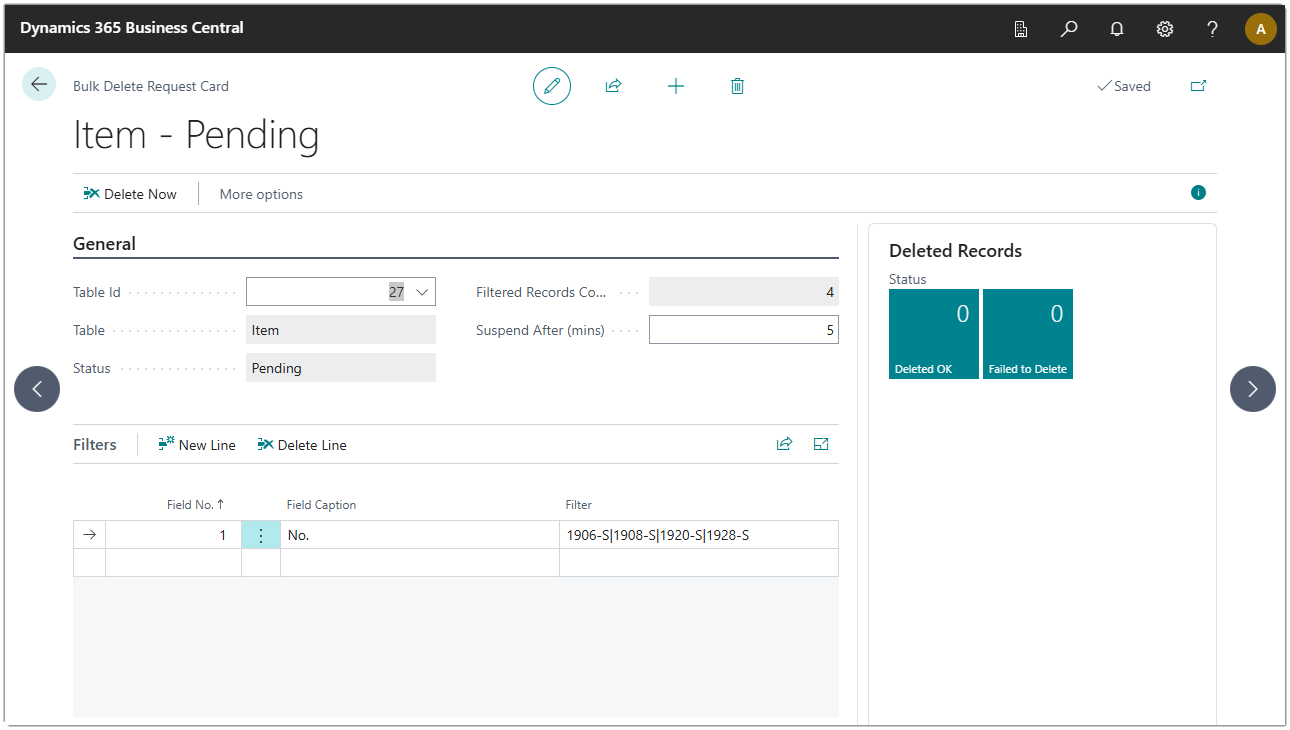Click the search magnifier icon
This screenshot has height=730, width=1290.
(1069, 29)
